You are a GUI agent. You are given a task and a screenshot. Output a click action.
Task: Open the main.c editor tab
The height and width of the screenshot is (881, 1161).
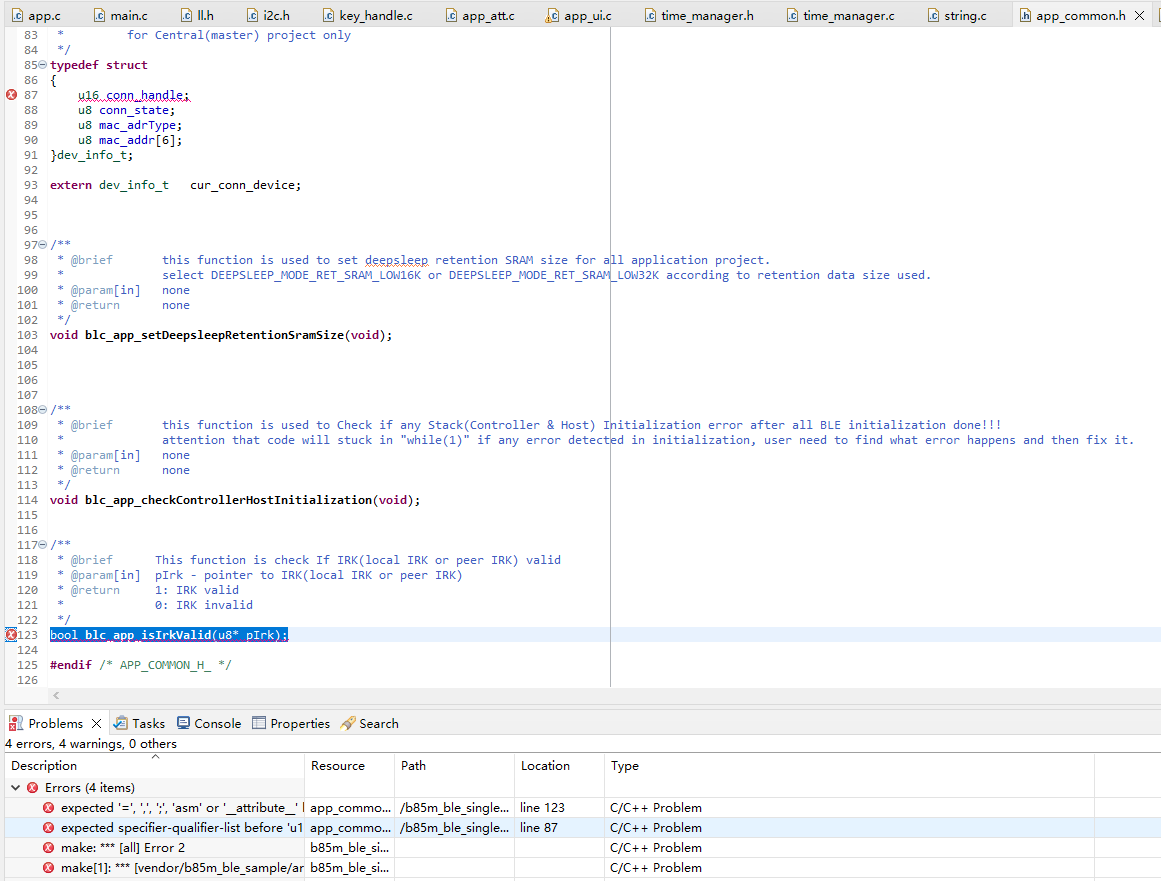point(121,15)
